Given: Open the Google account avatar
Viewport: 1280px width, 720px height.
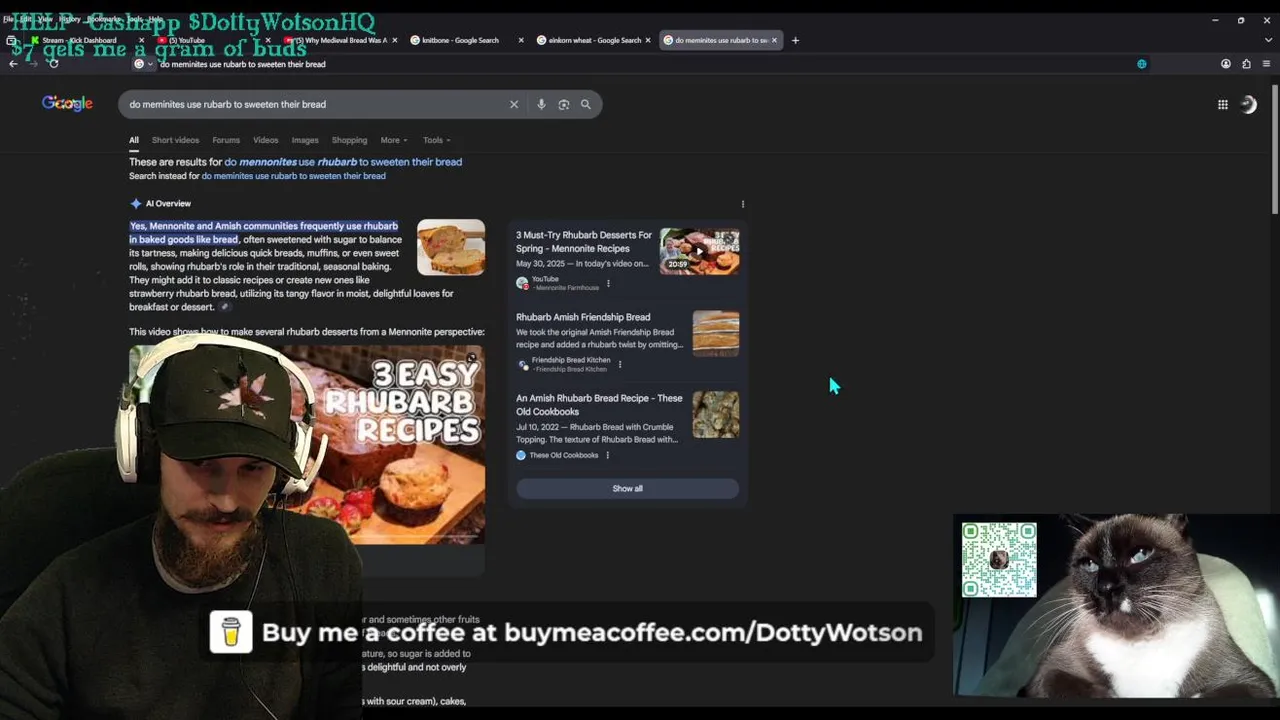Looking at the screenshot, I should pos(1248,104).
